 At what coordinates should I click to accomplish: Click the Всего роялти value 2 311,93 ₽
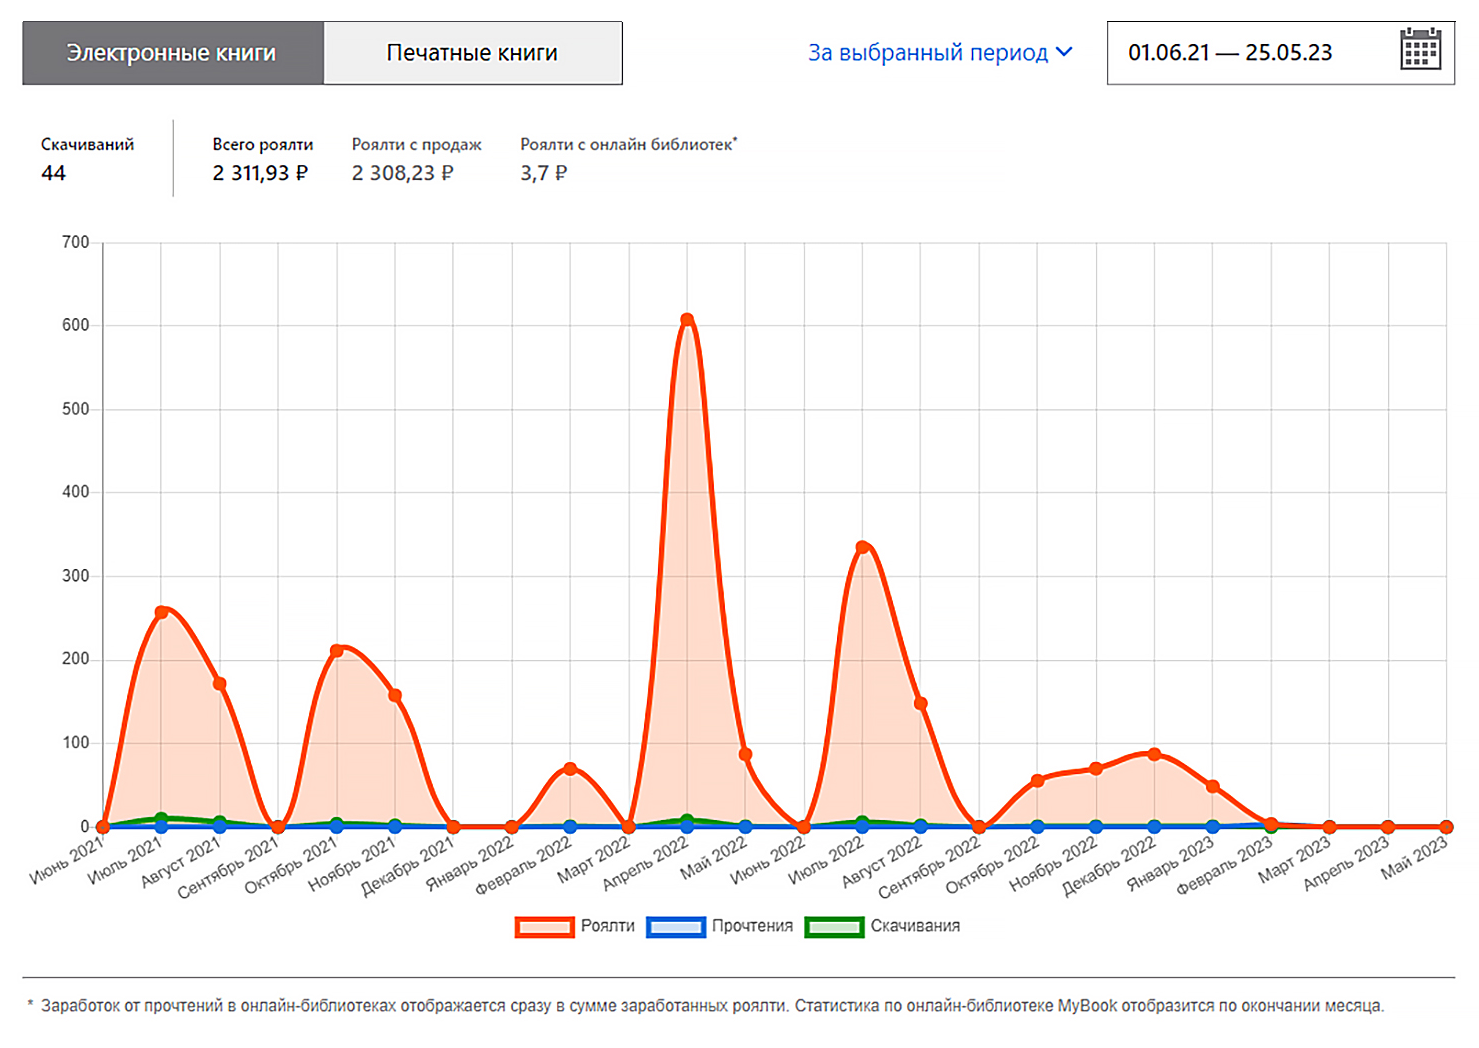click(x=260, y=173)
